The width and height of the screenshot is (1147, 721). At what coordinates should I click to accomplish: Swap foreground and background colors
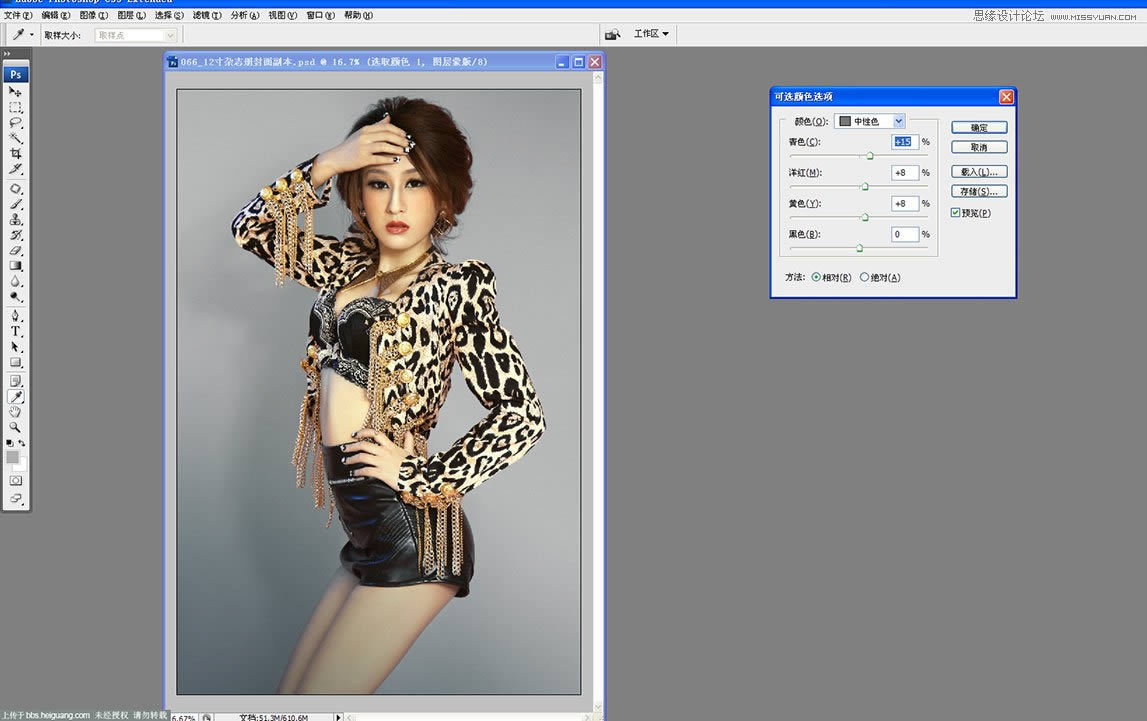point(22,443)
